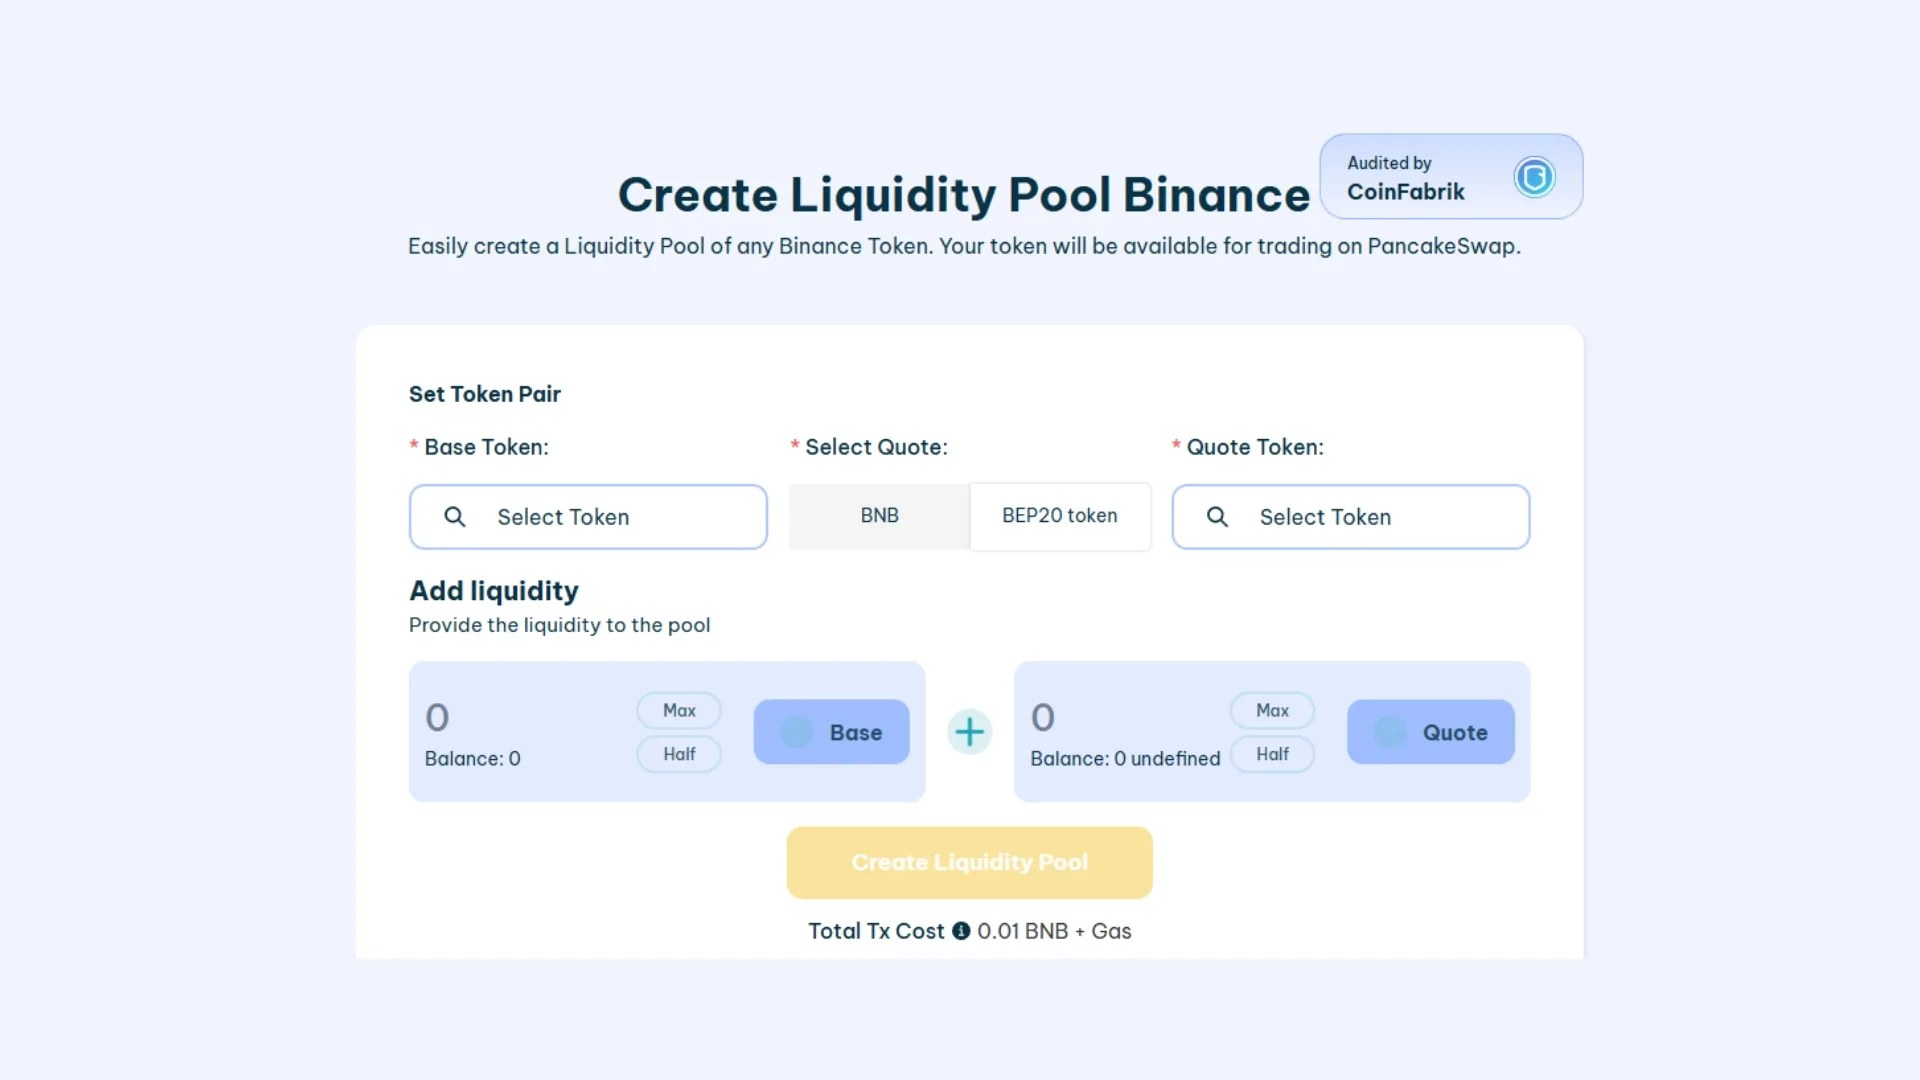Click the Base token button
The height and width of the screenshot is (1080, 1920).
[832, 732]
